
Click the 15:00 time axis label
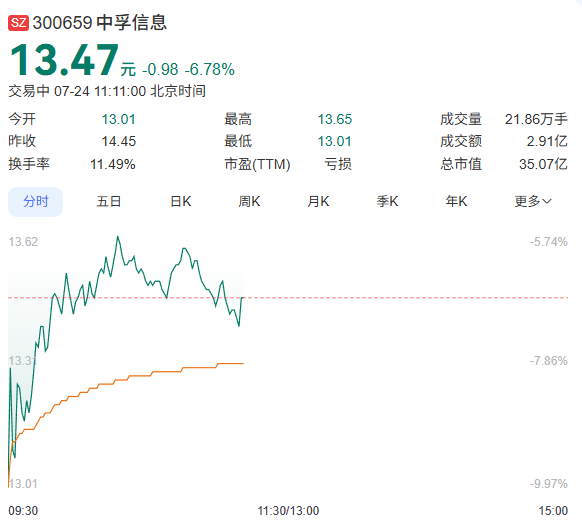click(x=553, y=511)
